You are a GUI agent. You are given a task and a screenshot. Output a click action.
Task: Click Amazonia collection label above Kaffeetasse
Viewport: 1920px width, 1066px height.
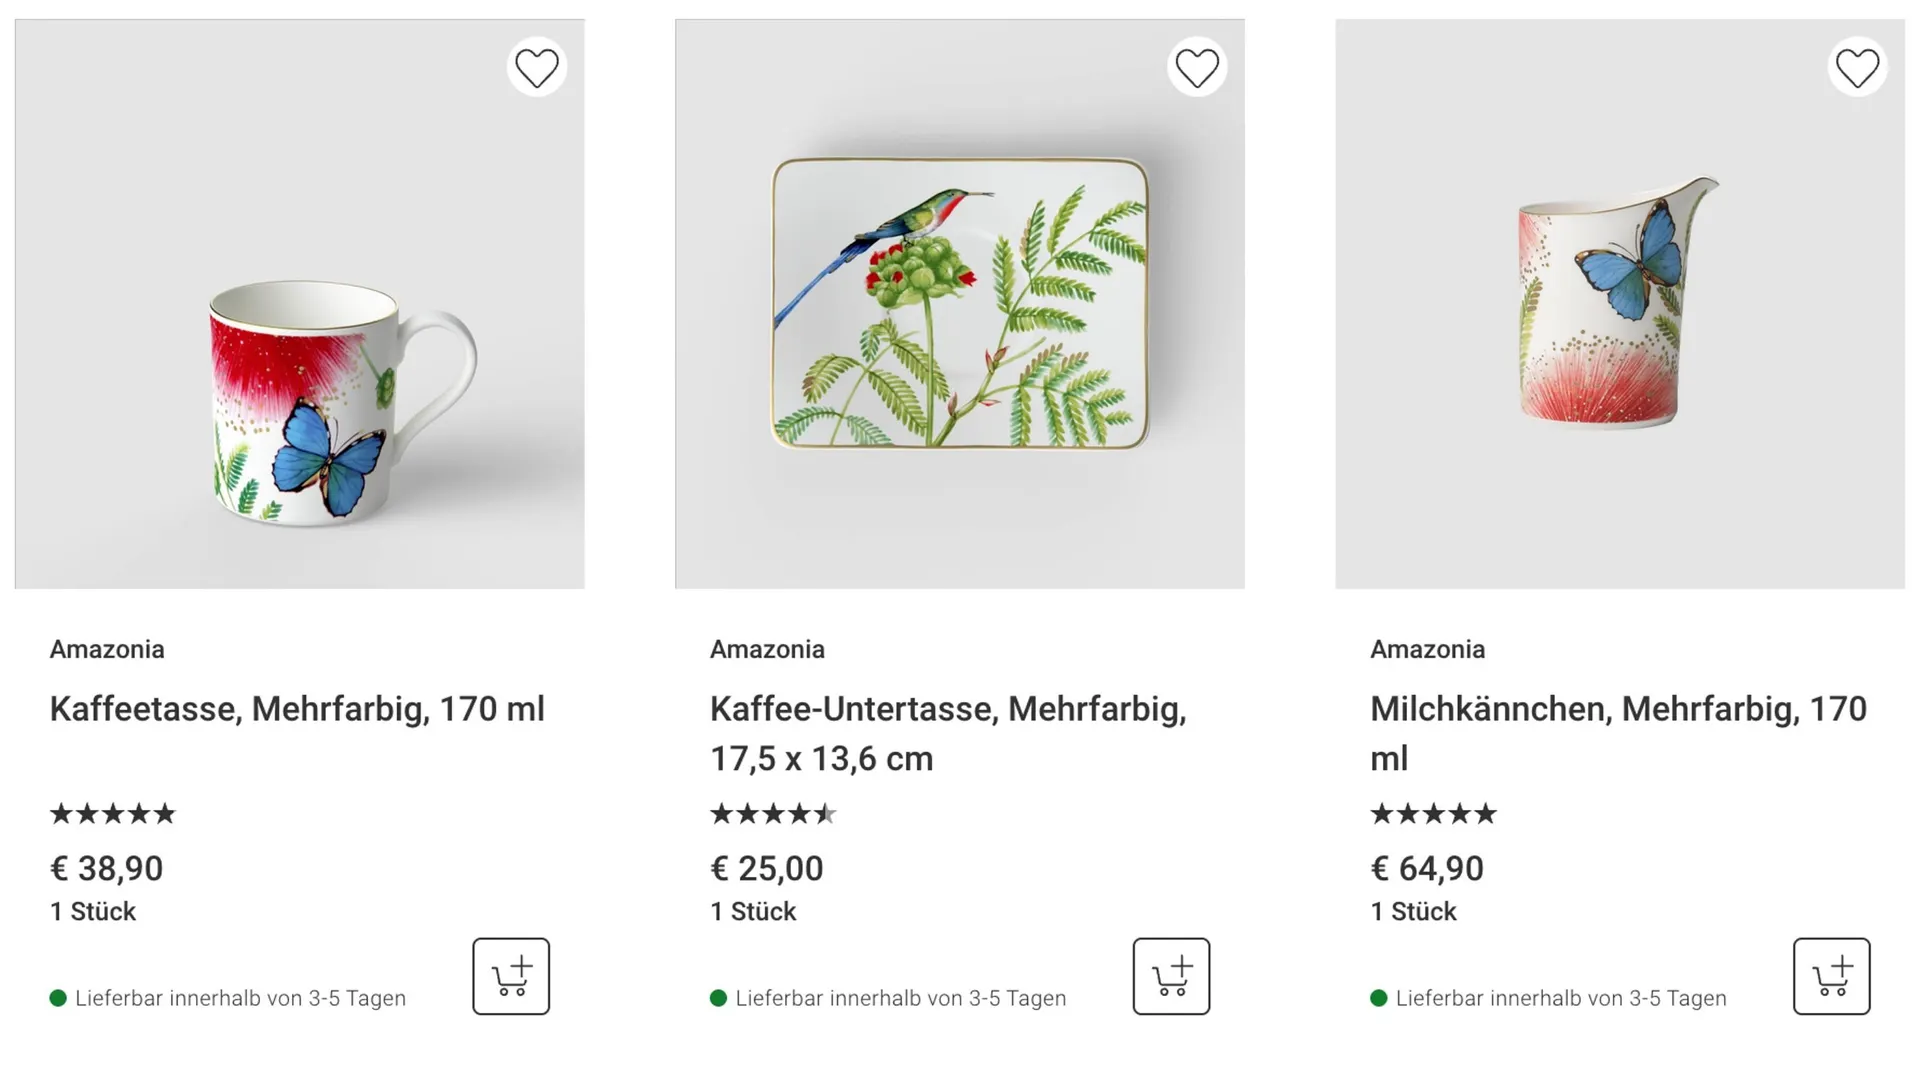coord(107,649)
